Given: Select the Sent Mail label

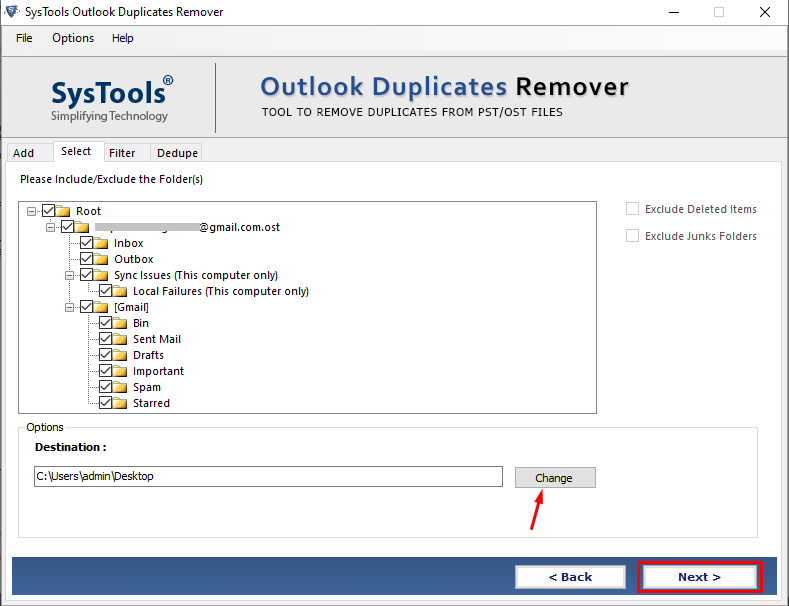Looking at the screenshot, I should [x=157, y=339].
